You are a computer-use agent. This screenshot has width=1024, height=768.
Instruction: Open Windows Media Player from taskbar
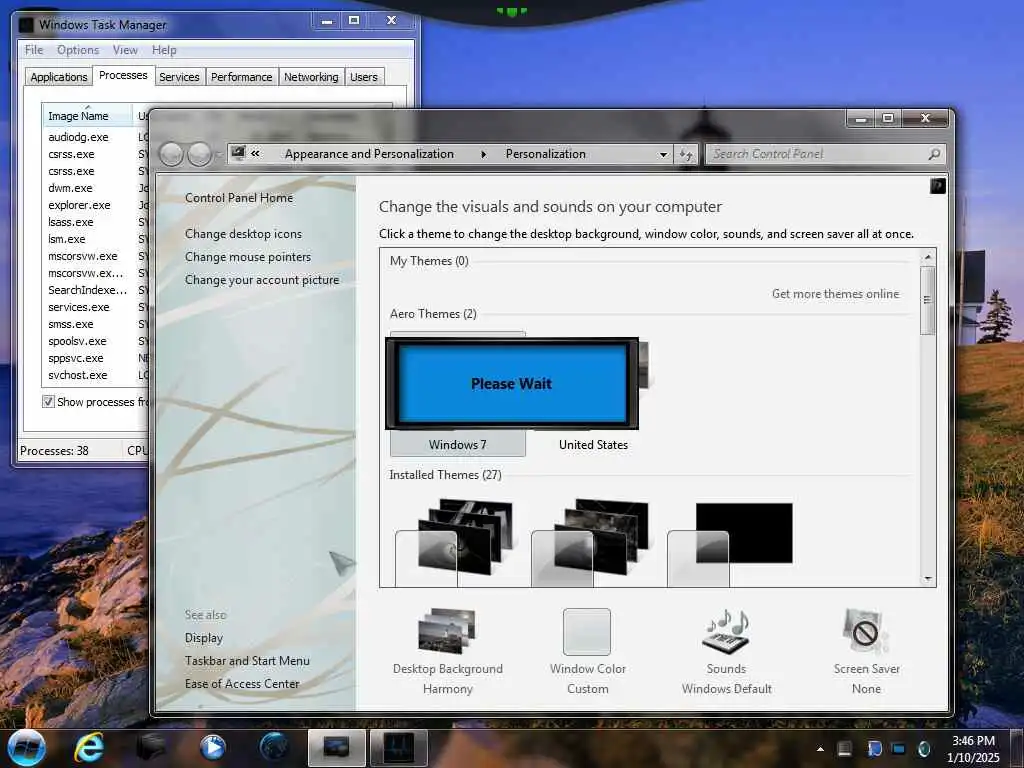pyautogui.click(x=212, y=748)
